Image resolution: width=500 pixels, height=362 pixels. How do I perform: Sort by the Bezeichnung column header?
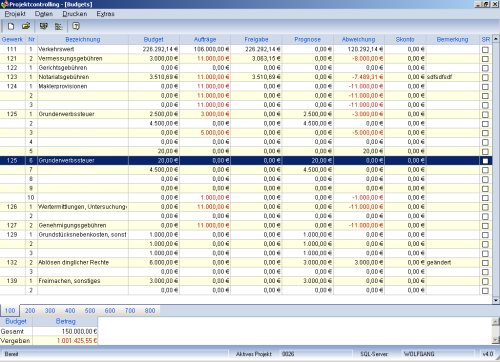(83, 39)
